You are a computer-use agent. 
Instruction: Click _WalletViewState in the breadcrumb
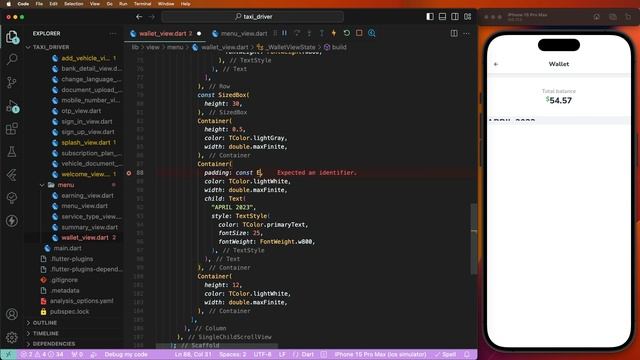291,47
